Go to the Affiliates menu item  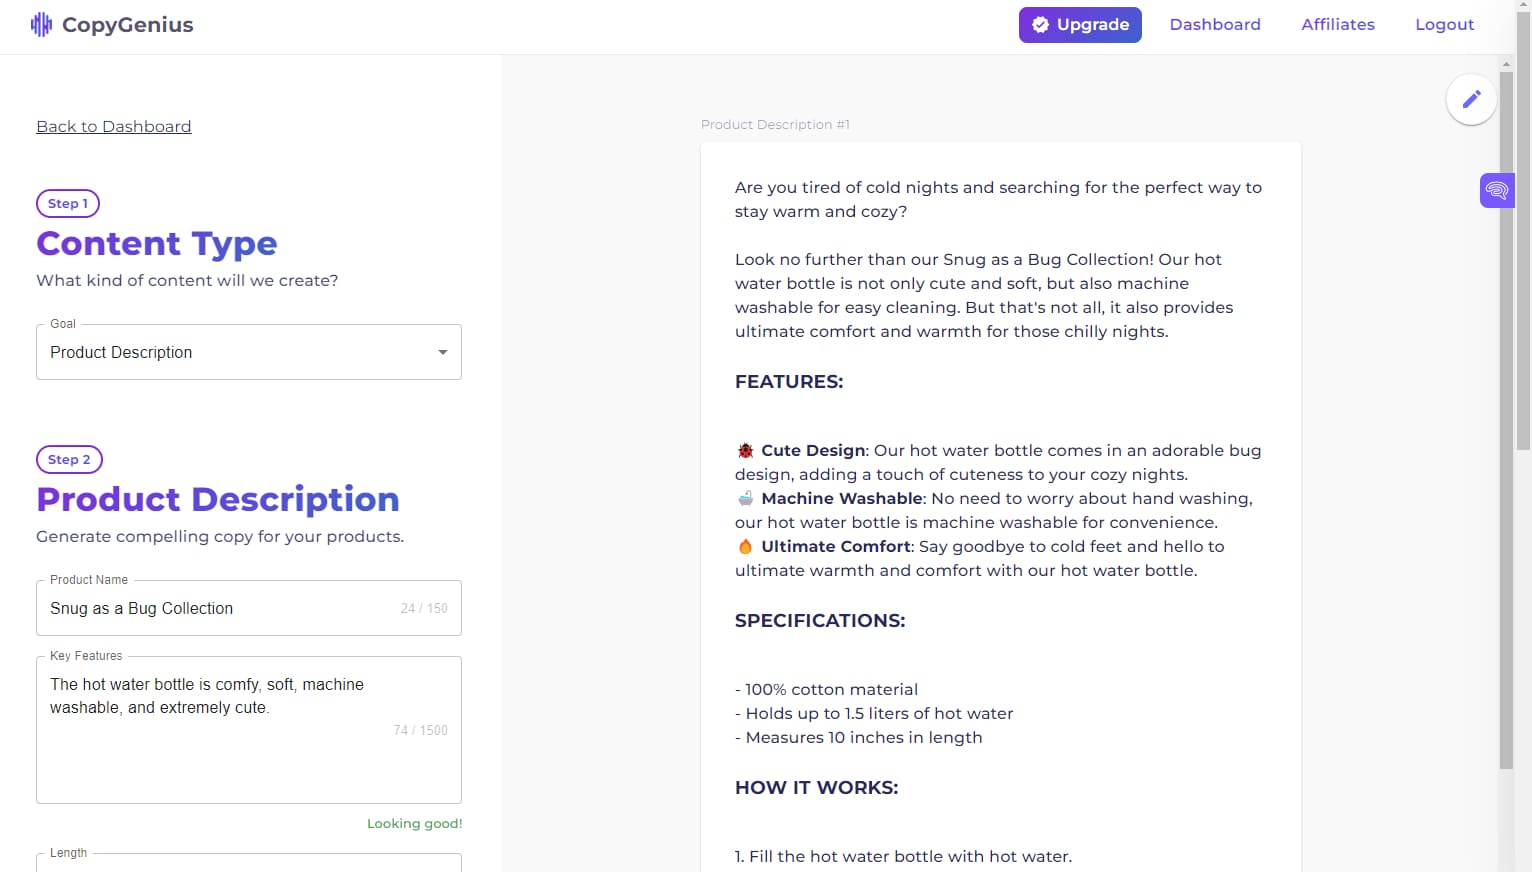pyautogui.click(x=1337, y=24)
